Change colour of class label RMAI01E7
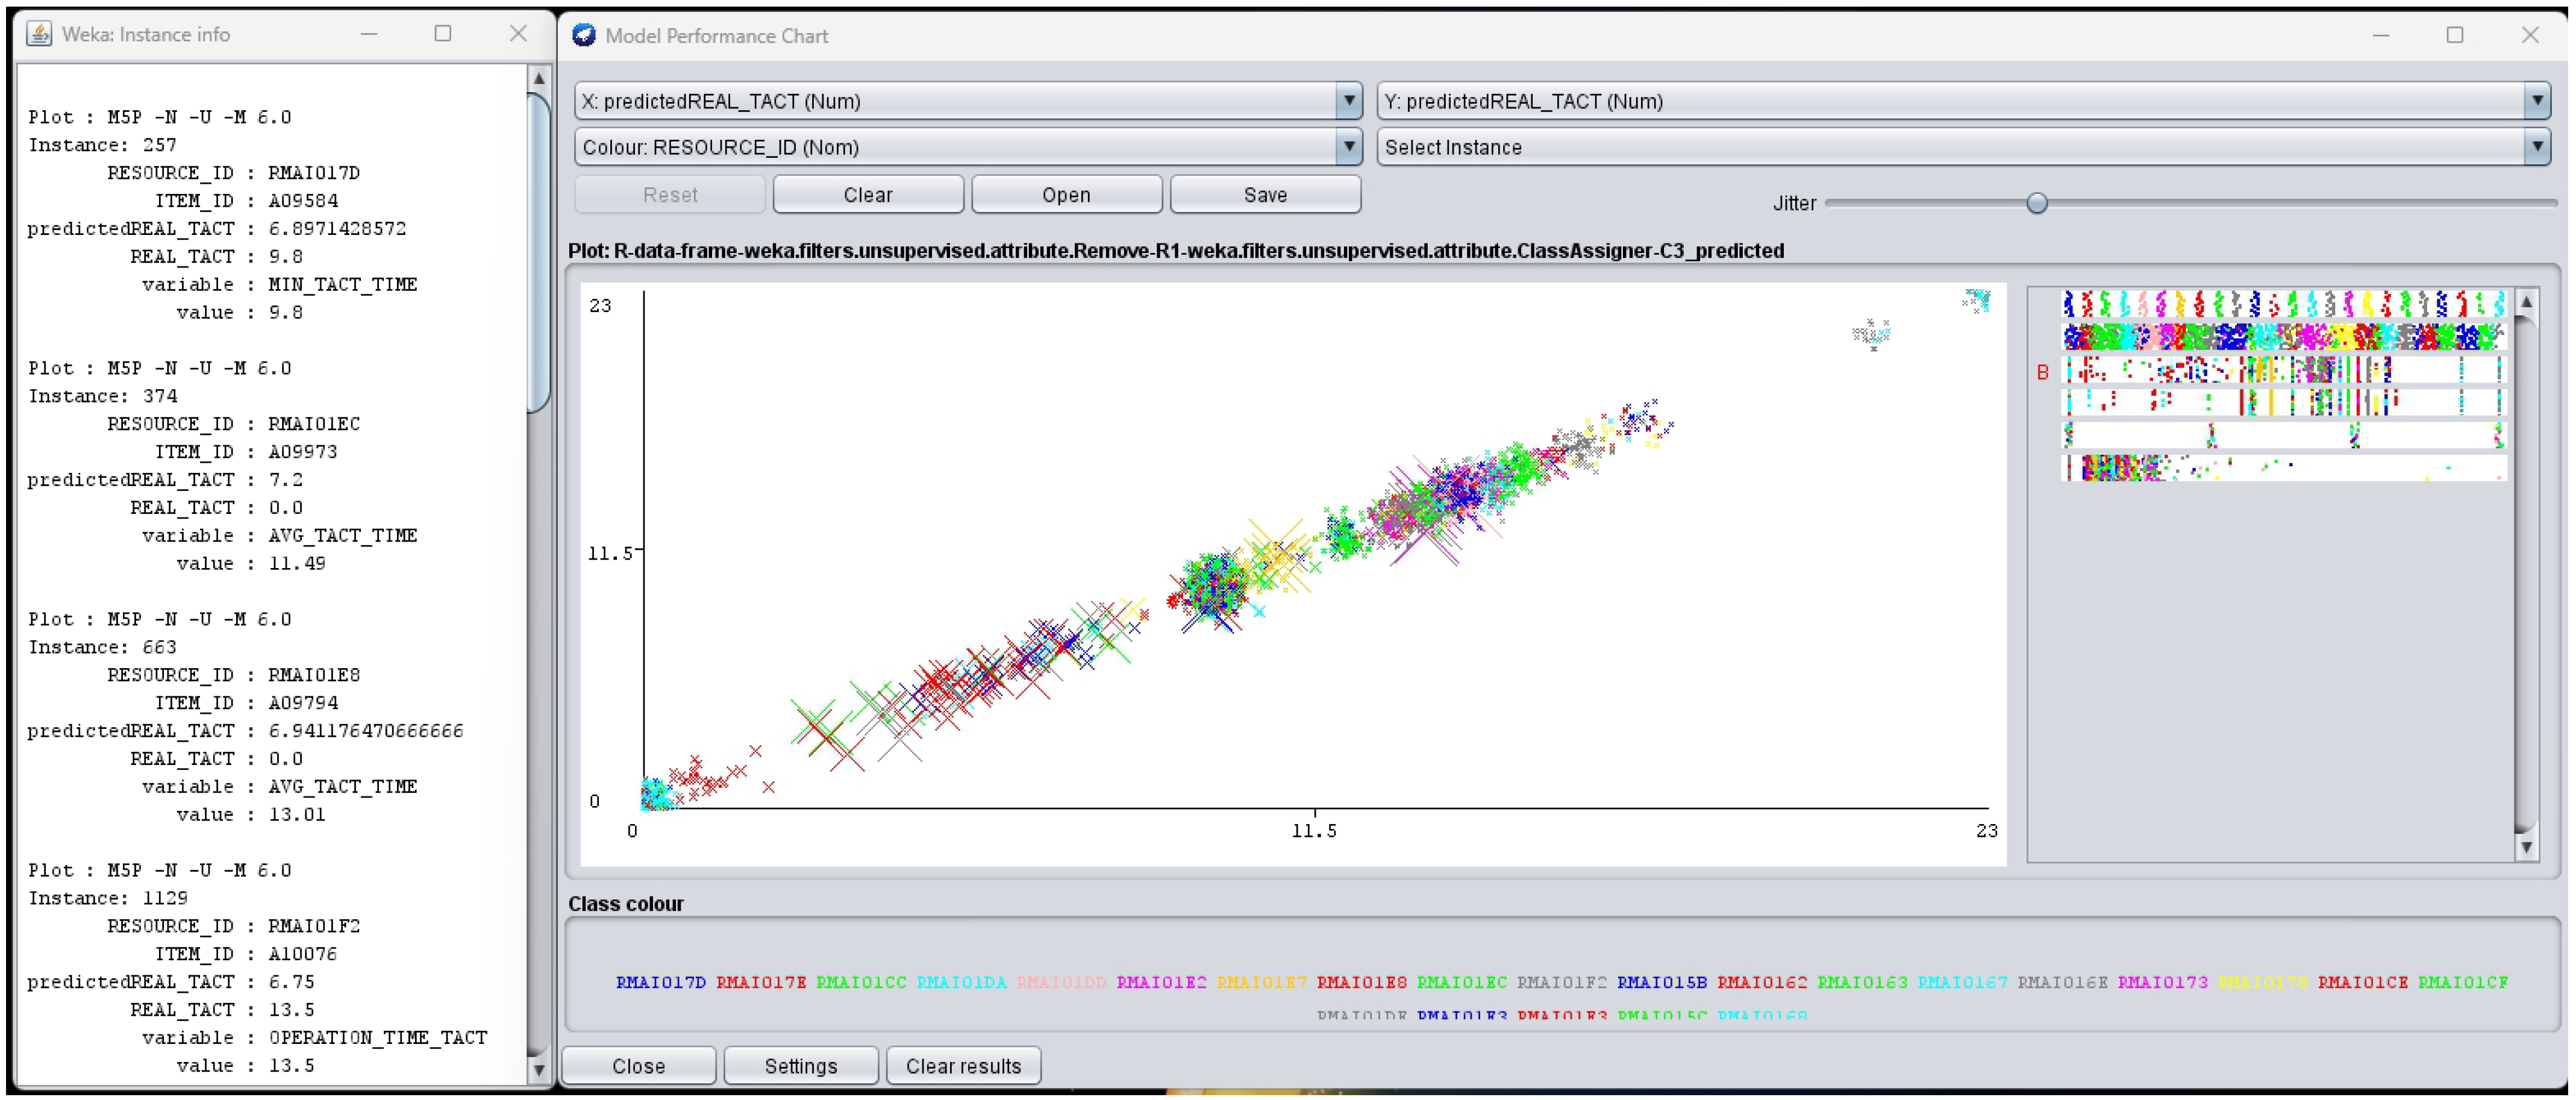Viewport: 2576px width, 1100px height. click(x=1261, y=982)
